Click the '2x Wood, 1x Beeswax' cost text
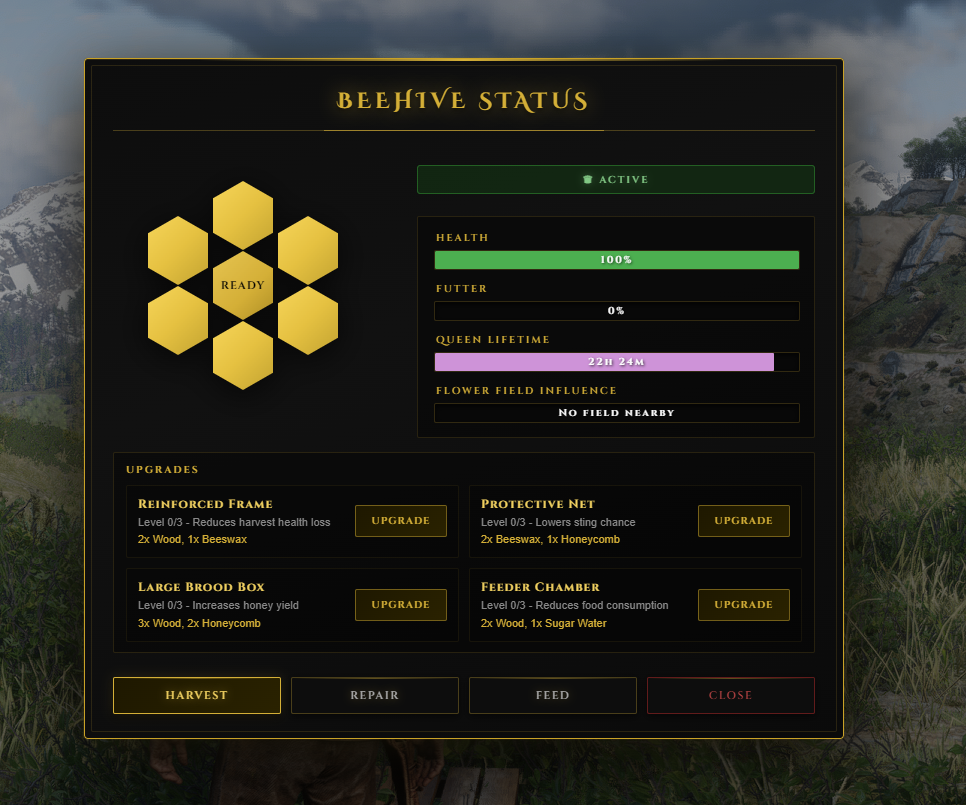The width and height of the screenshot is (966, 805). tap(192, 540)
